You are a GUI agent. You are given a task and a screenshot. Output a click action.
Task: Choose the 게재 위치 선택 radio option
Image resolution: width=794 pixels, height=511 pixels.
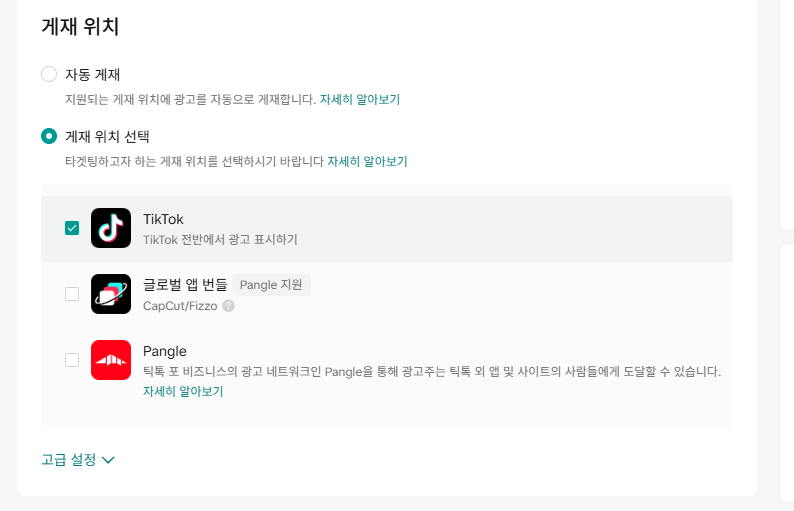[x=49, y=136]
